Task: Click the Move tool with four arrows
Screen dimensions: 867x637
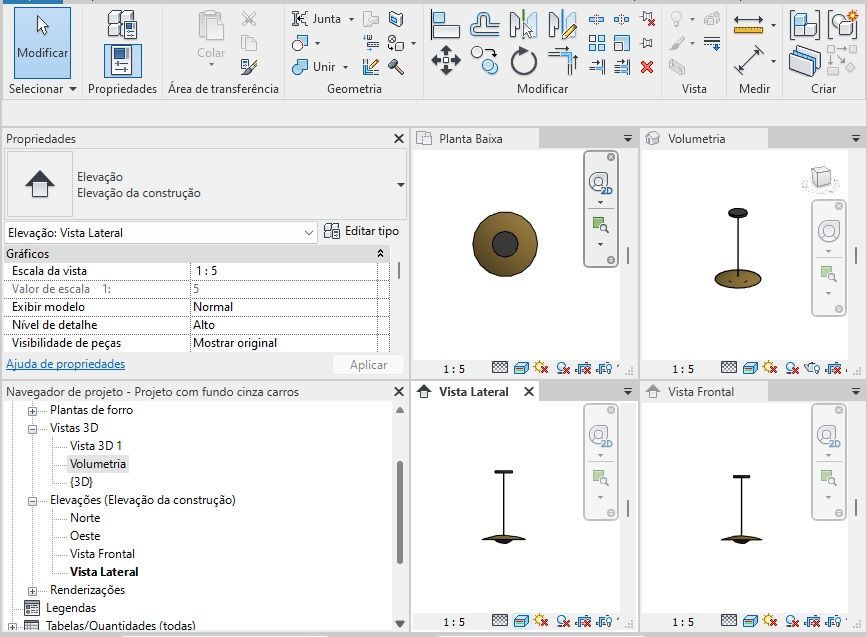Action: point(445,61)
